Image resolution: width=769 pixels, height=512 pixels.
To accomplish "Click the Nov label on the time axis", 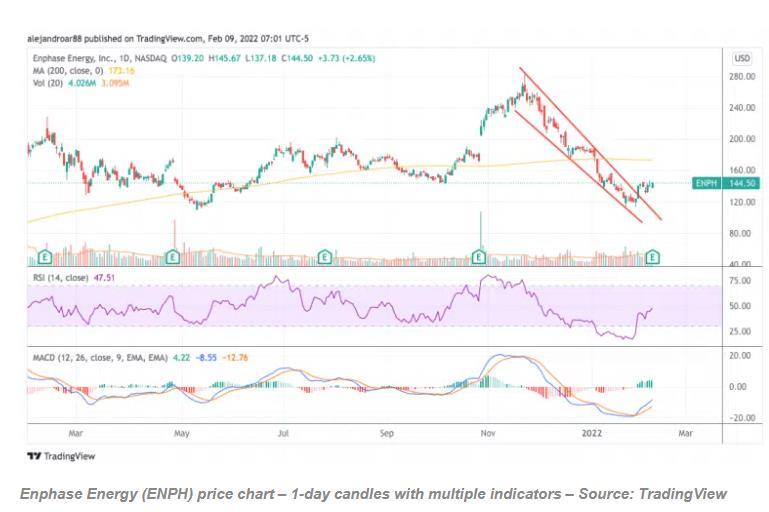I will tap(487, 434).
